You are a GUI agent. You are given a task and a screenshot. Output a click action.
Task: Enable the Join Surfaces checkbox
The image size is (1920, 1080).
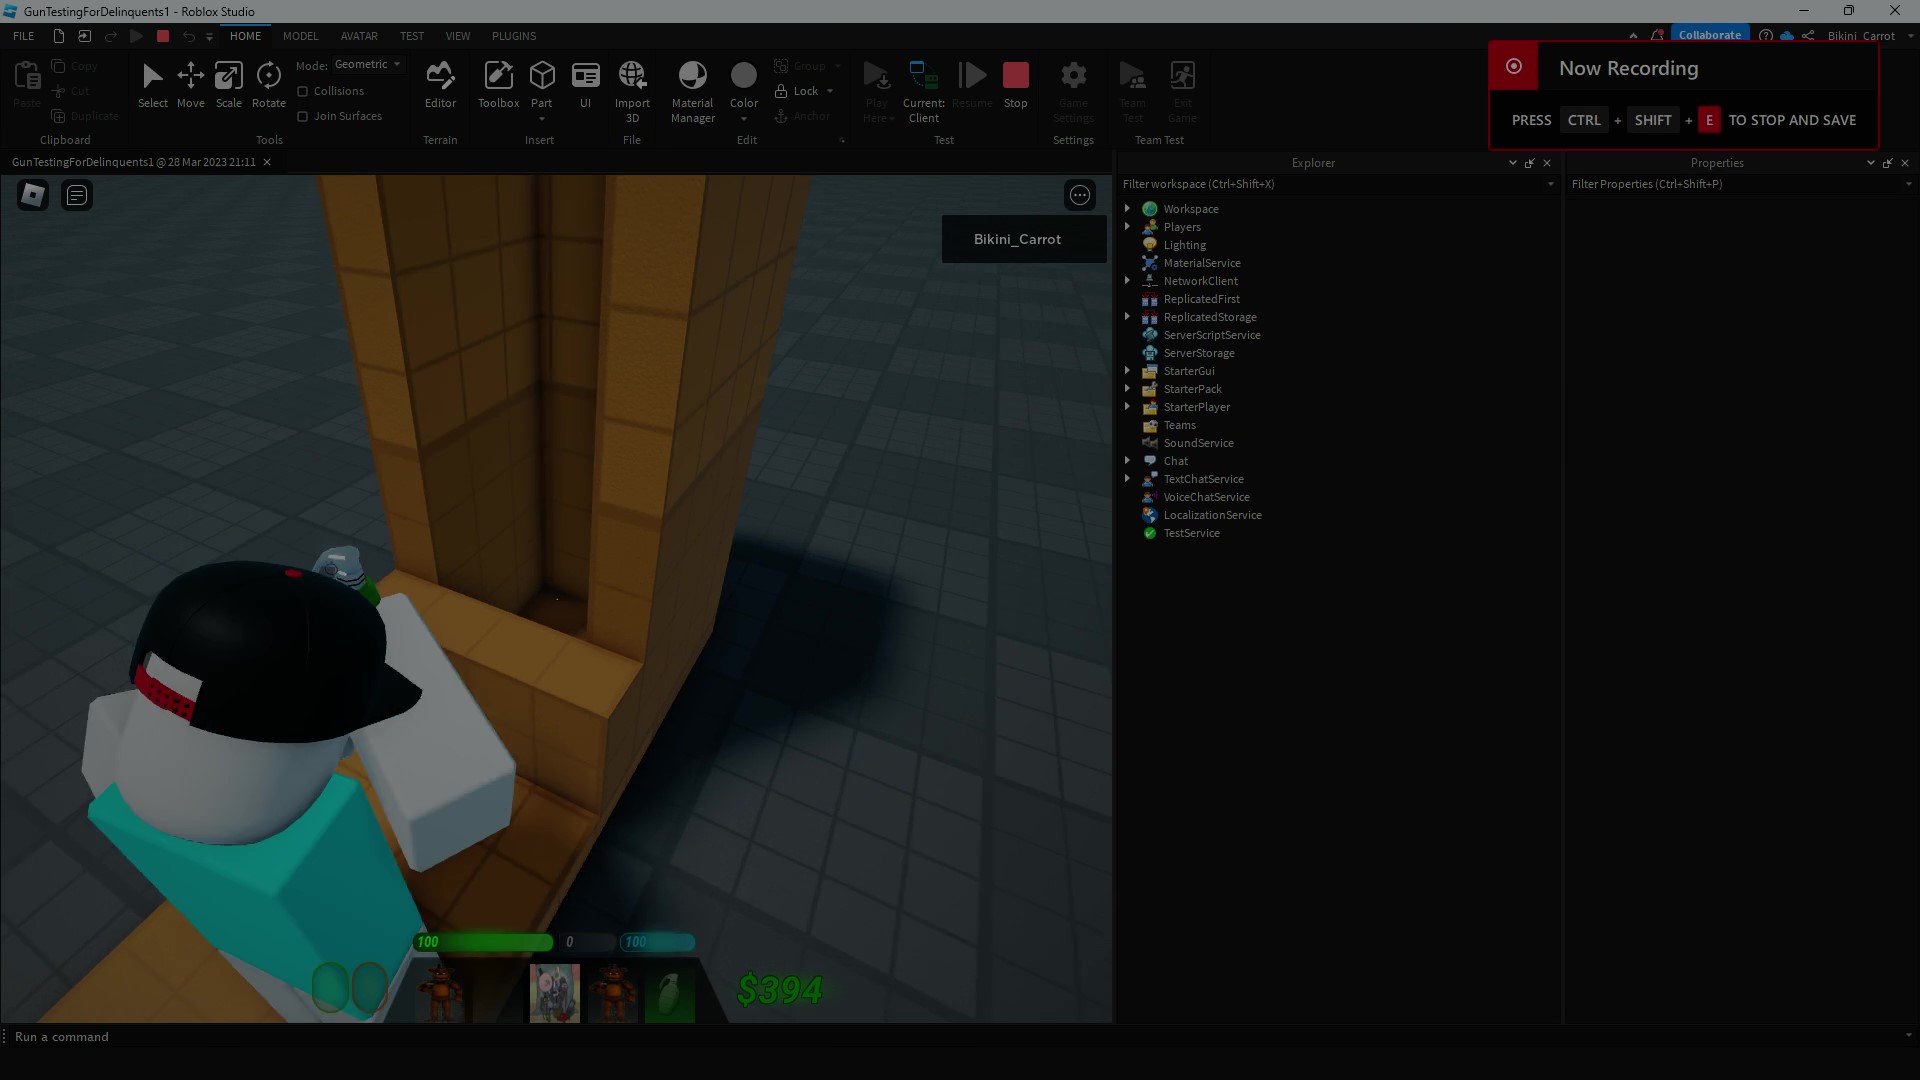pyautogui.click(x=303, y=116)
